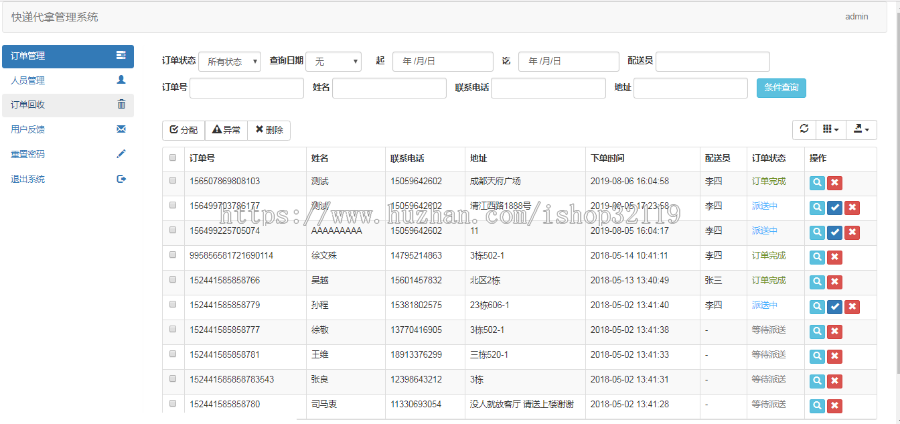This screenshot has width=900, height=424.
Task: Click the 快递代拿管理系统 title
Action: pos(55,17)
